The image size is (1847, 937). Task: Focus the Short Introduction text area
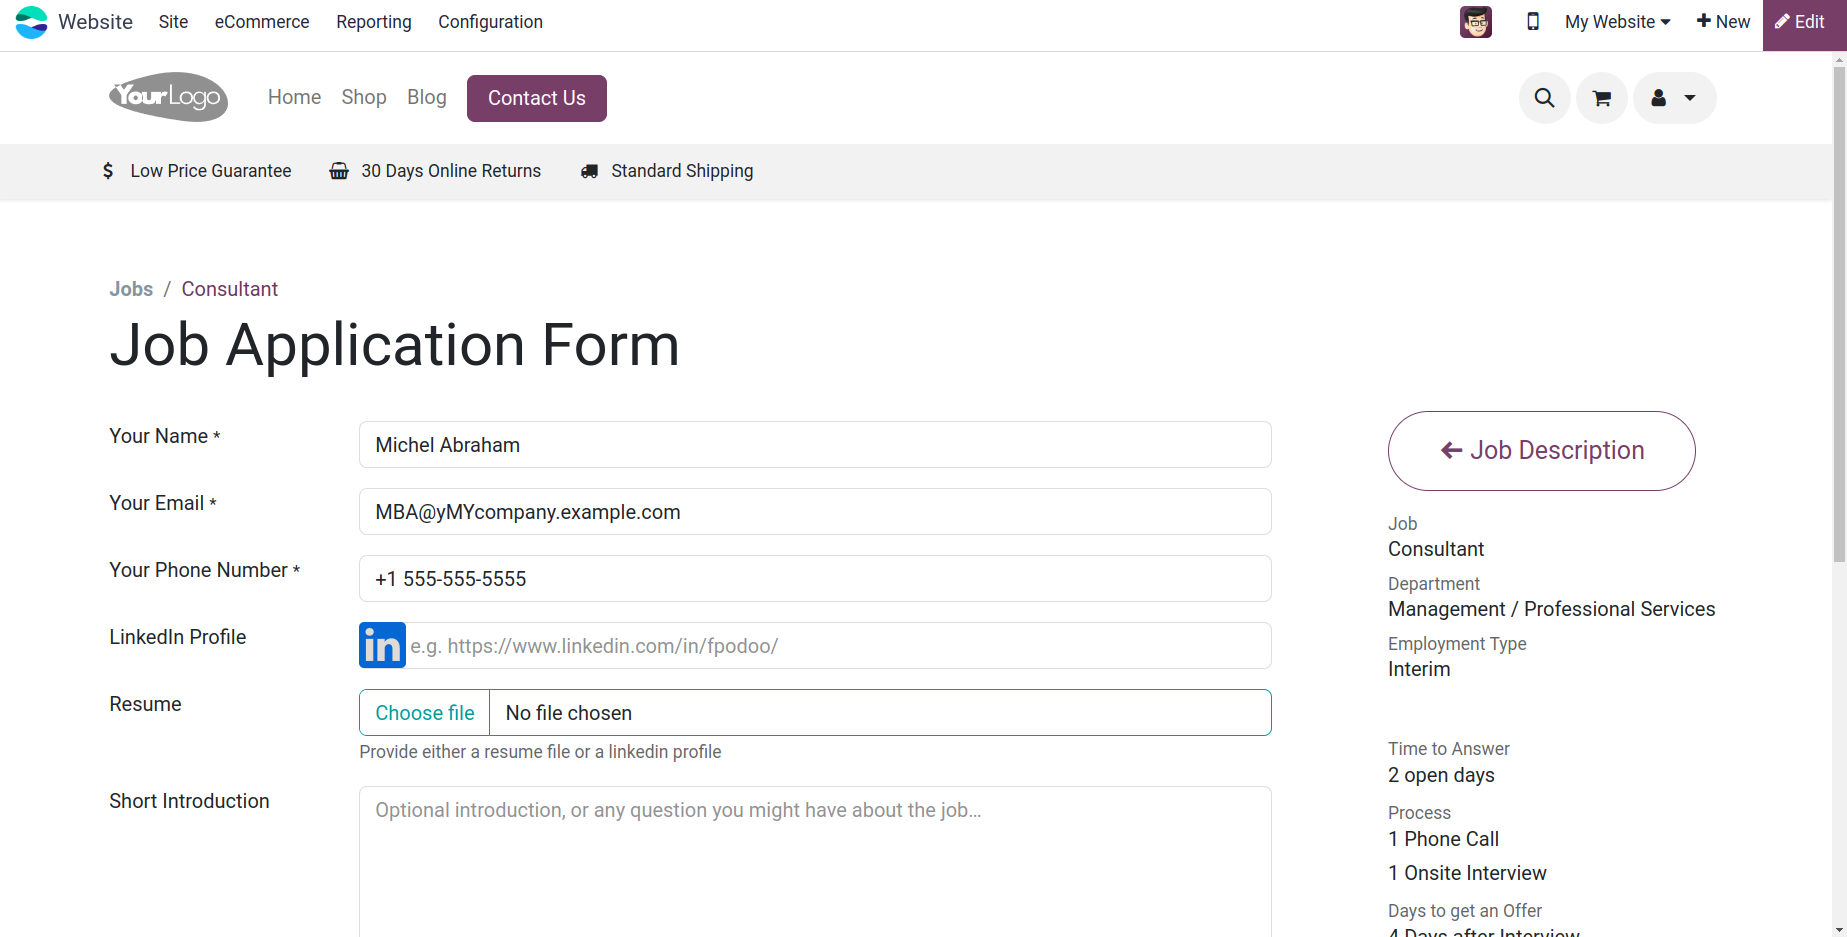pos(815,862)
